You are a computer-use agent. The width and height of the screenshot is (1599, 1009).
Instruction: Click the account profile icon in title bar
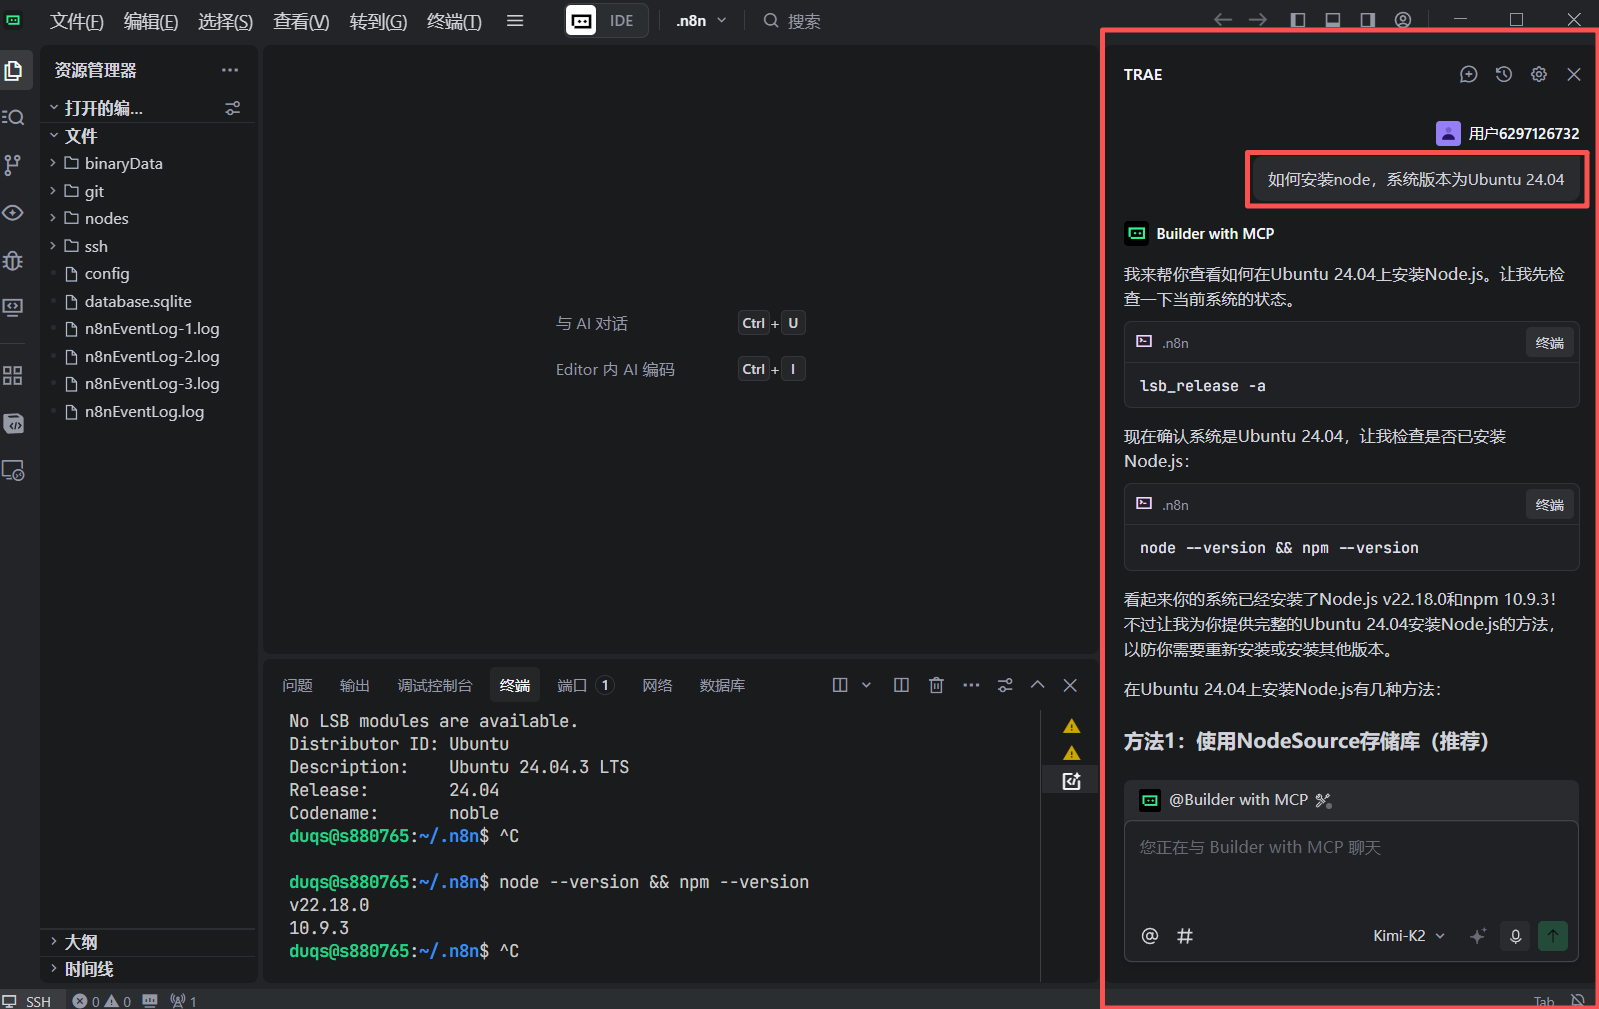pos(1403,20)
